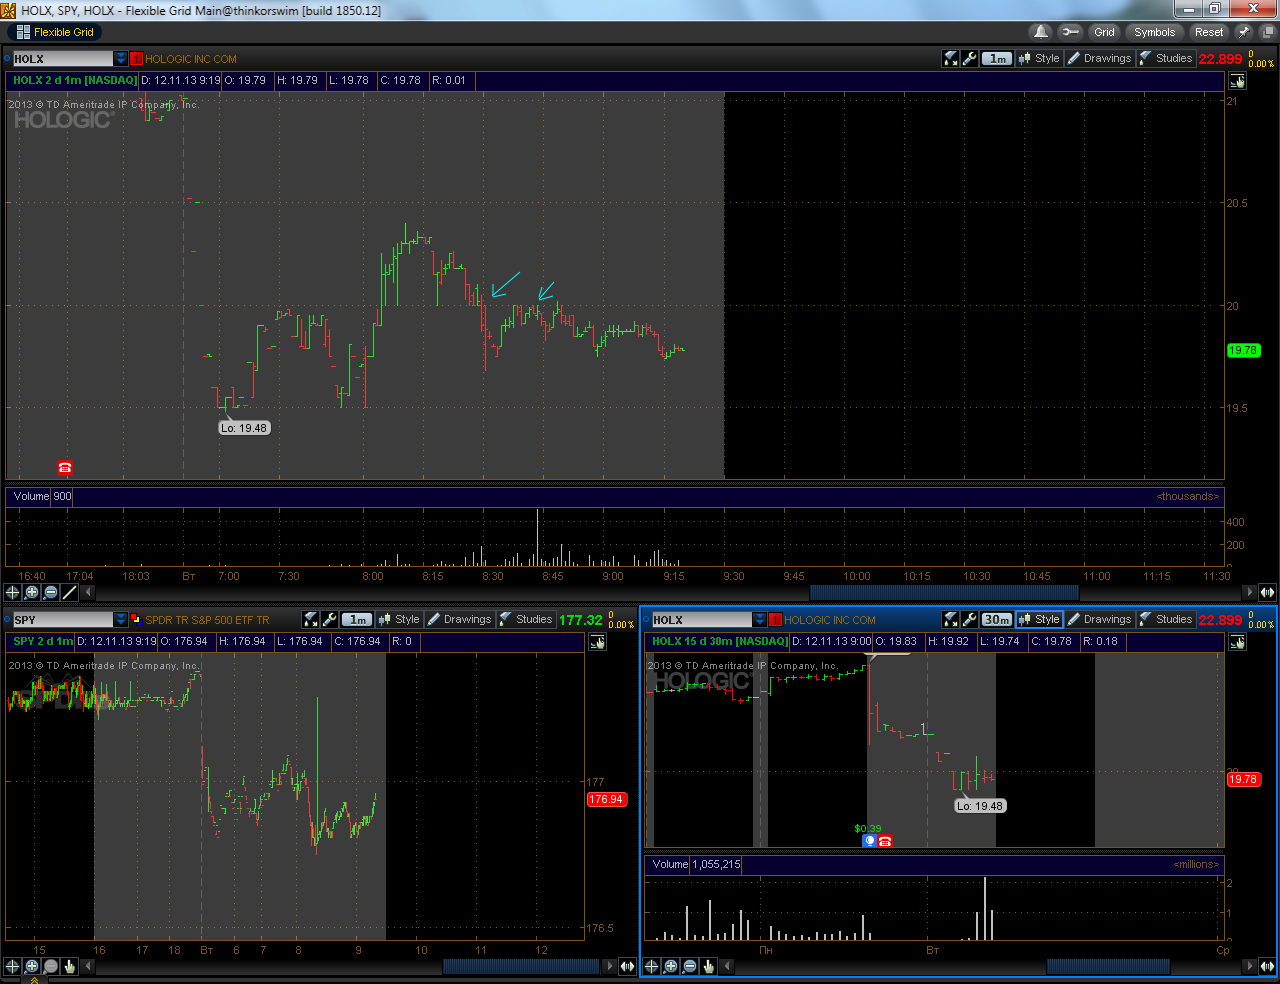Open Drawings menu on top HOLX chart
Image resolution: width=1280 pixels, height=984 pixels.
point(1100,58)
